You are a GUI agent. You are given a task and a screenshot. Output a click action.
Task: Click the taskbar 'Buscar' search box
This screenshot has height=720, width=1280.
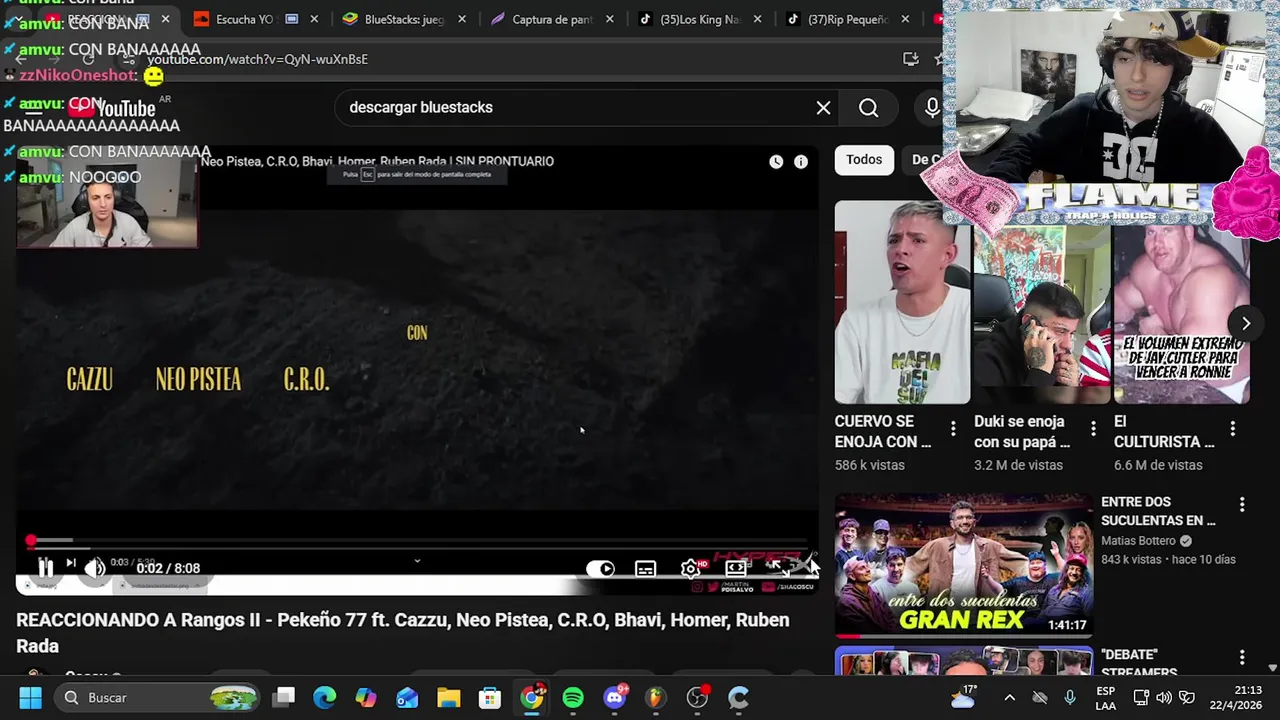(157, 697)
